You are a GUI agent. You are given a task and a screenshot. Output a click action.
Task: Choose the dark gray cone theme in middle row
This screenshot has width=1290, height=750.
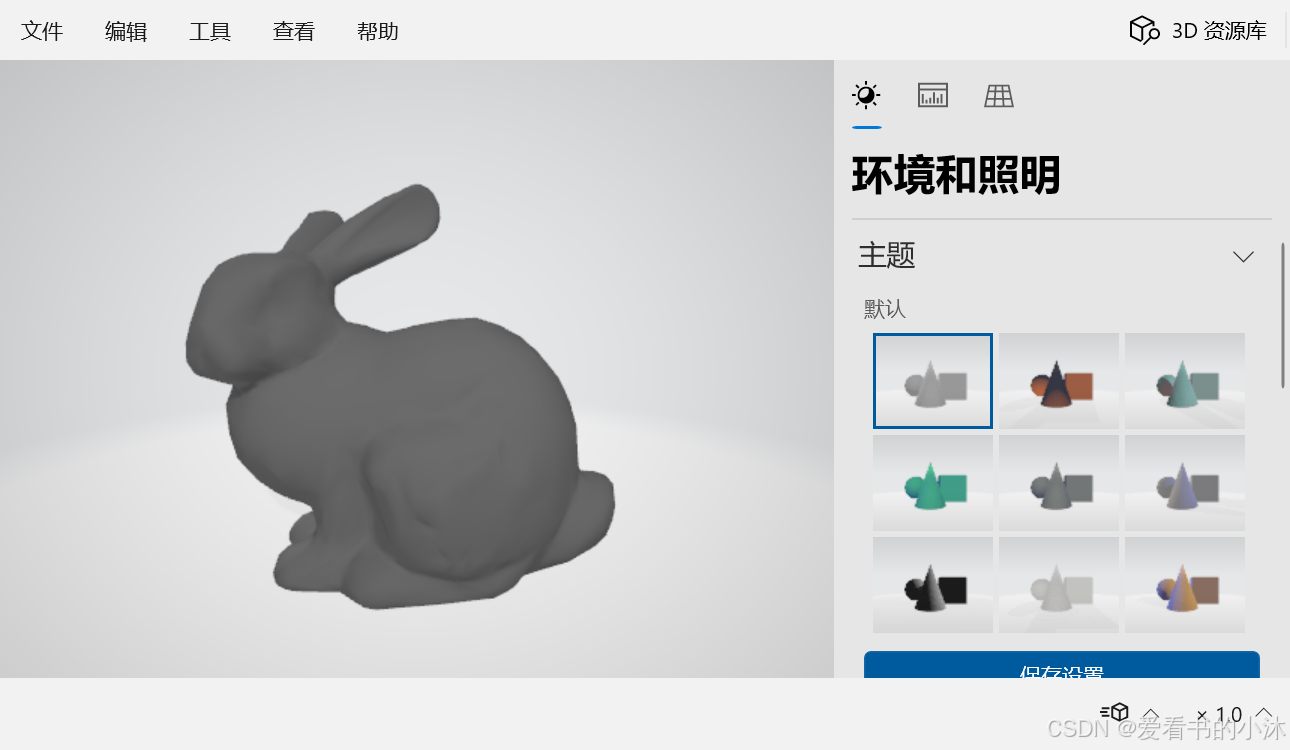tap(1059, 483)
